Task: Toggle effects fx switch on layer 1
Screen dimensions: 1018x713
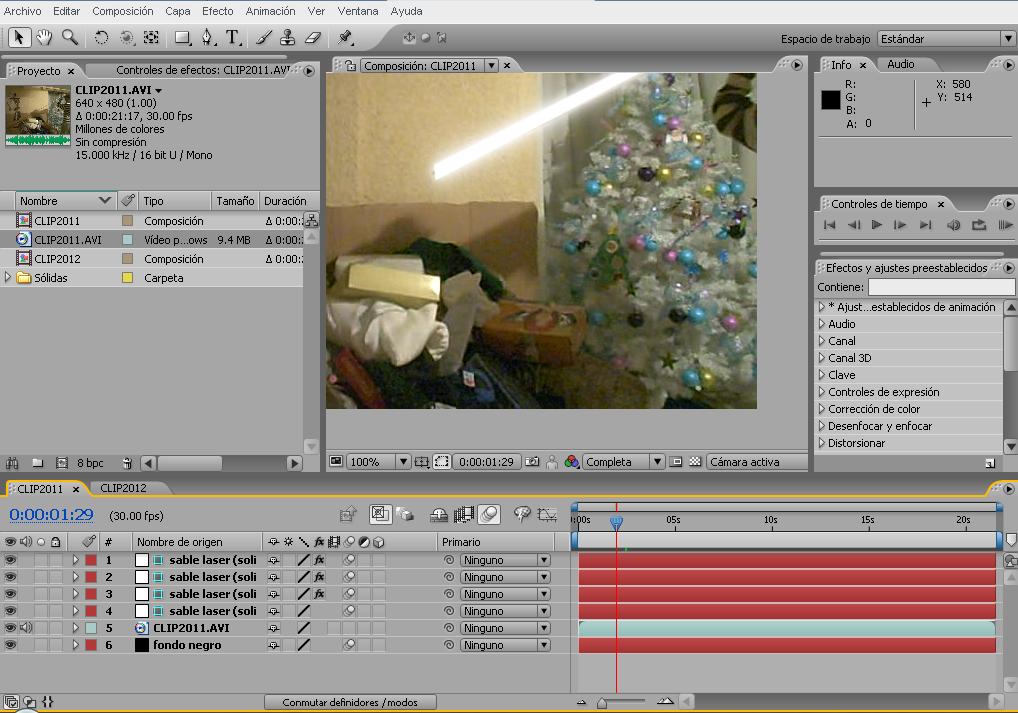Action: (319, 560)
